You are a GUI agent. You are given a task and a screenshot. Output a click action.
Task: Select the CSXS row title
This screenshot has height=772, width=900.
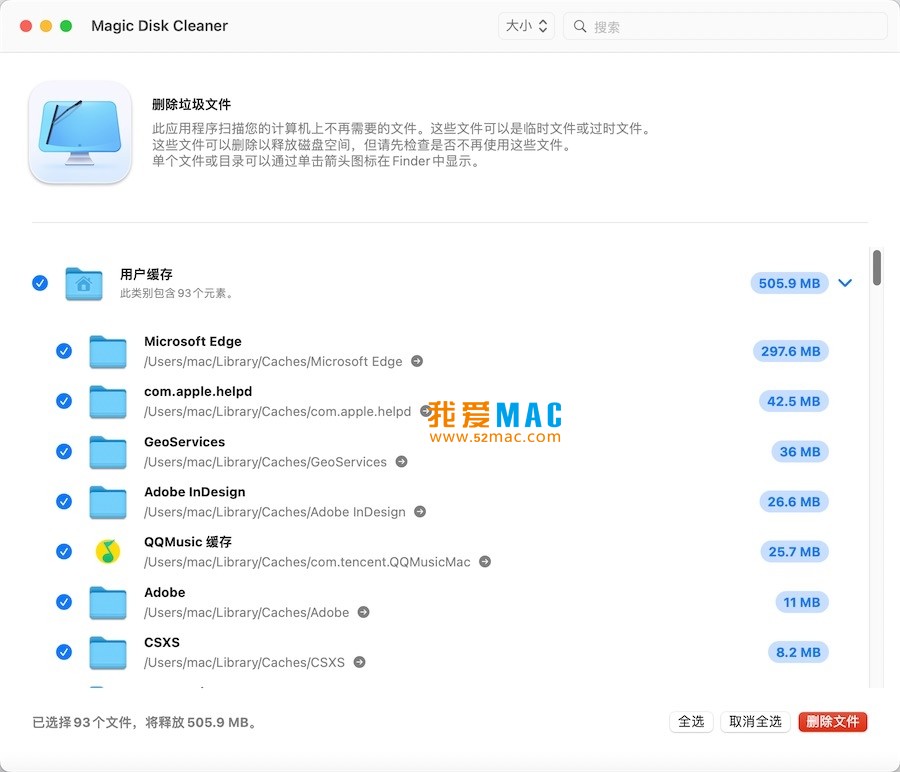pos(162,642)
